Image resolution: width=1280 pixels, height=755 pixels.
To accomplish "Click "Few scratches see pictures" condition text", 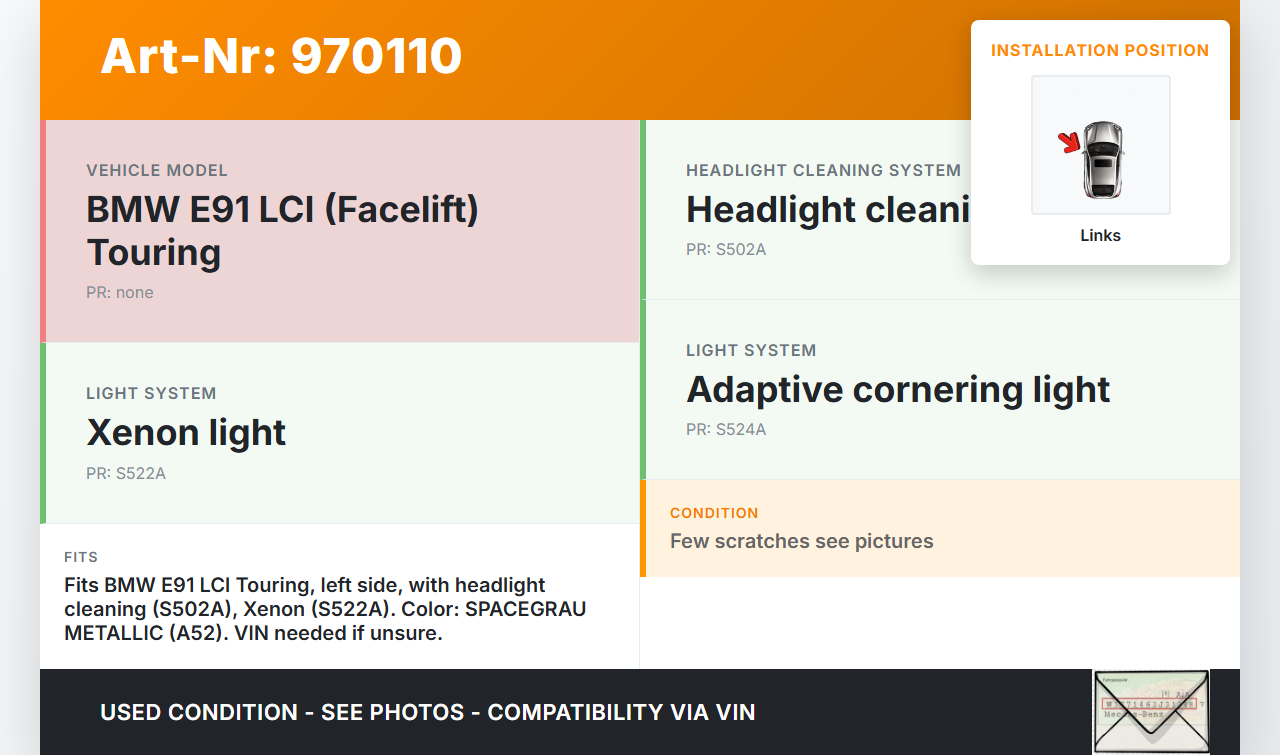I will 801,541.
